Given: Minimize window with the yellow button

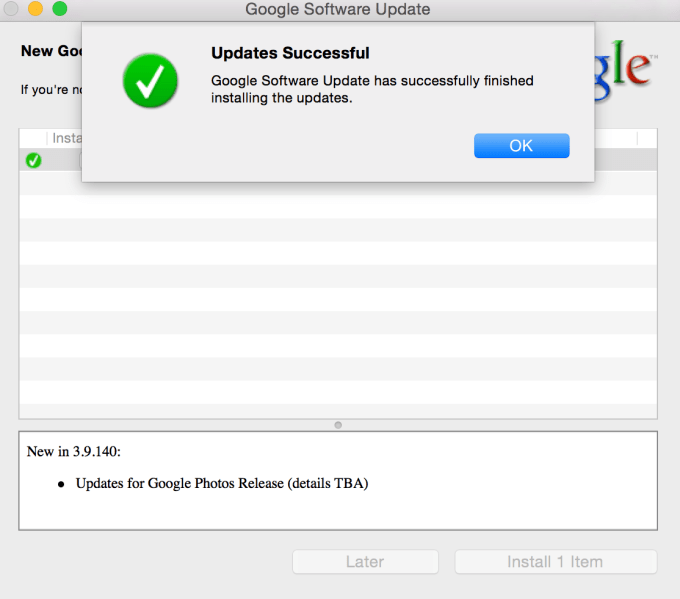Looking at the screenshot, I should coord(36,8).
